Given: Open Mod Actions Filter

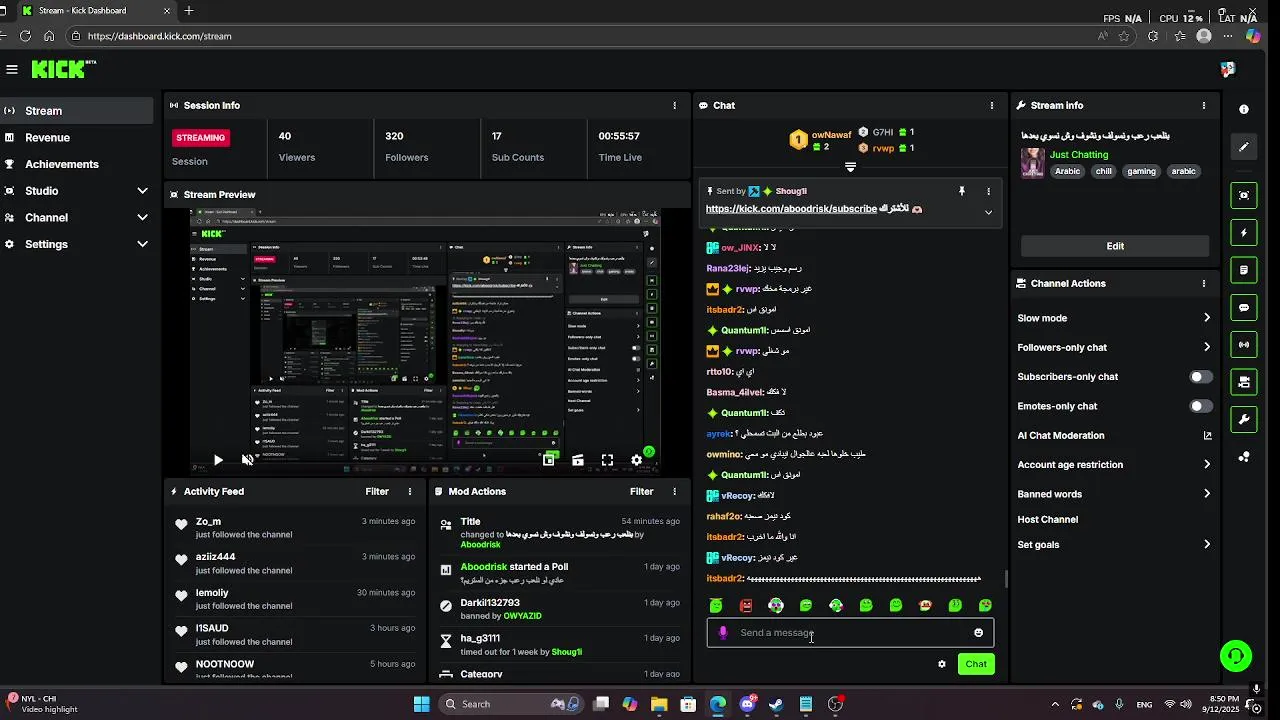Looking at the screenshot, I should [642, 491].
